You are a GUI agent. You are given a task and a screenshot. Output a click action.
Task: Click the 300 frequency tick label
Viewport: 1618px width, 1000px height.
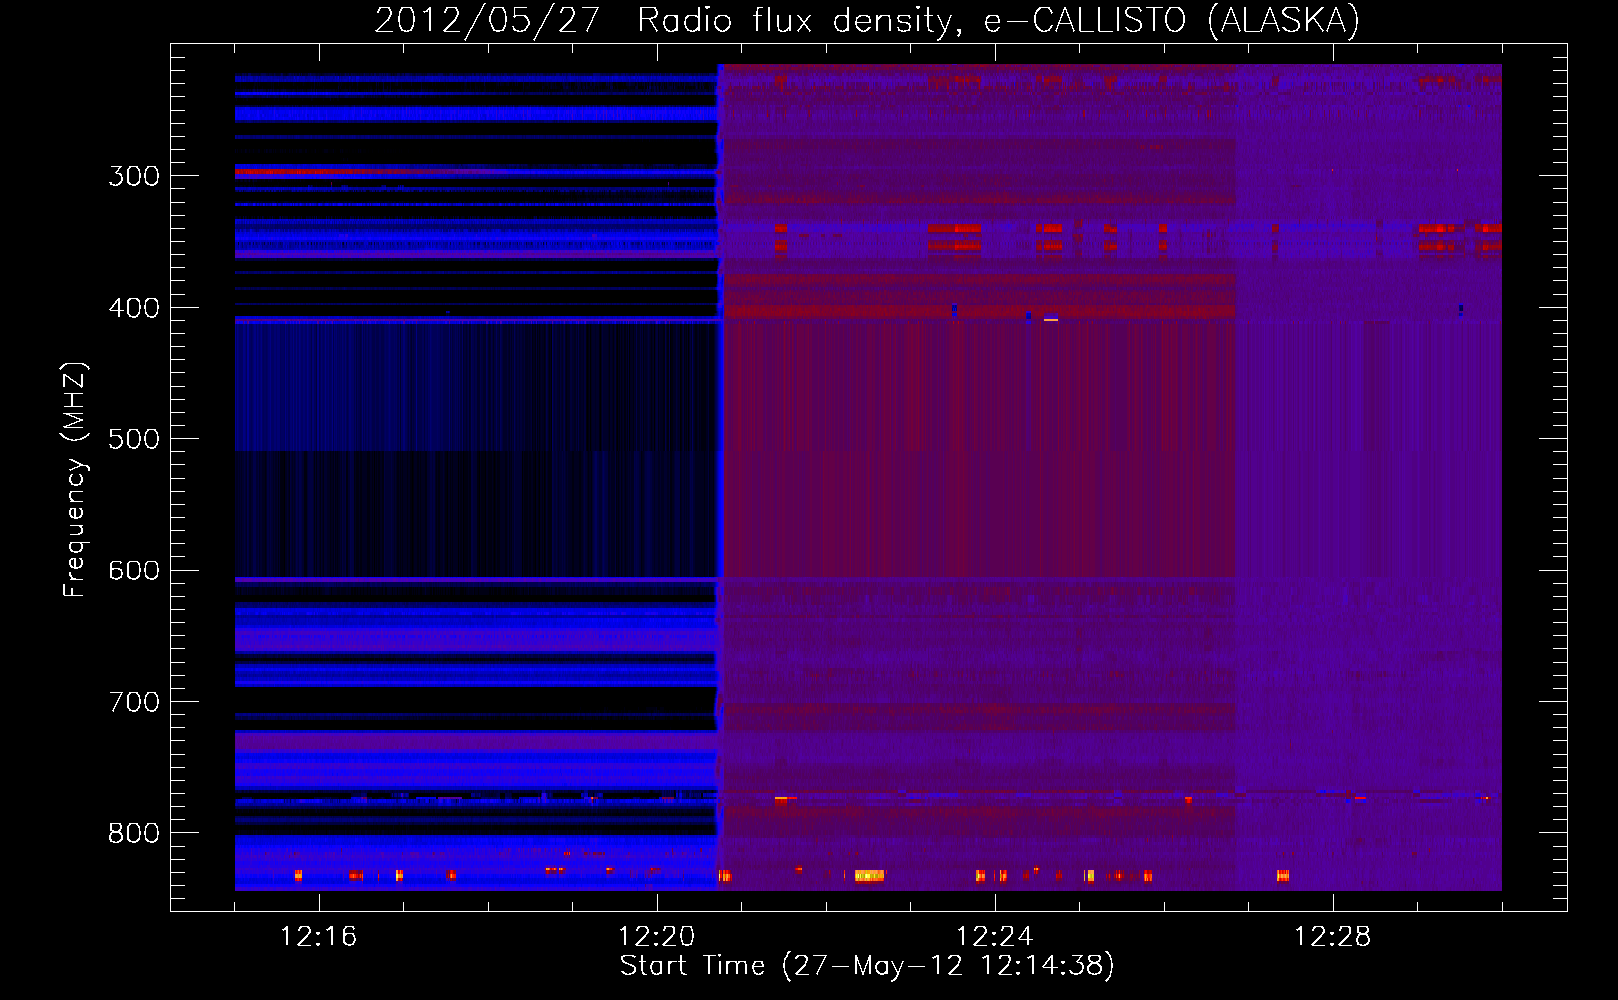(x=134, y=176)
